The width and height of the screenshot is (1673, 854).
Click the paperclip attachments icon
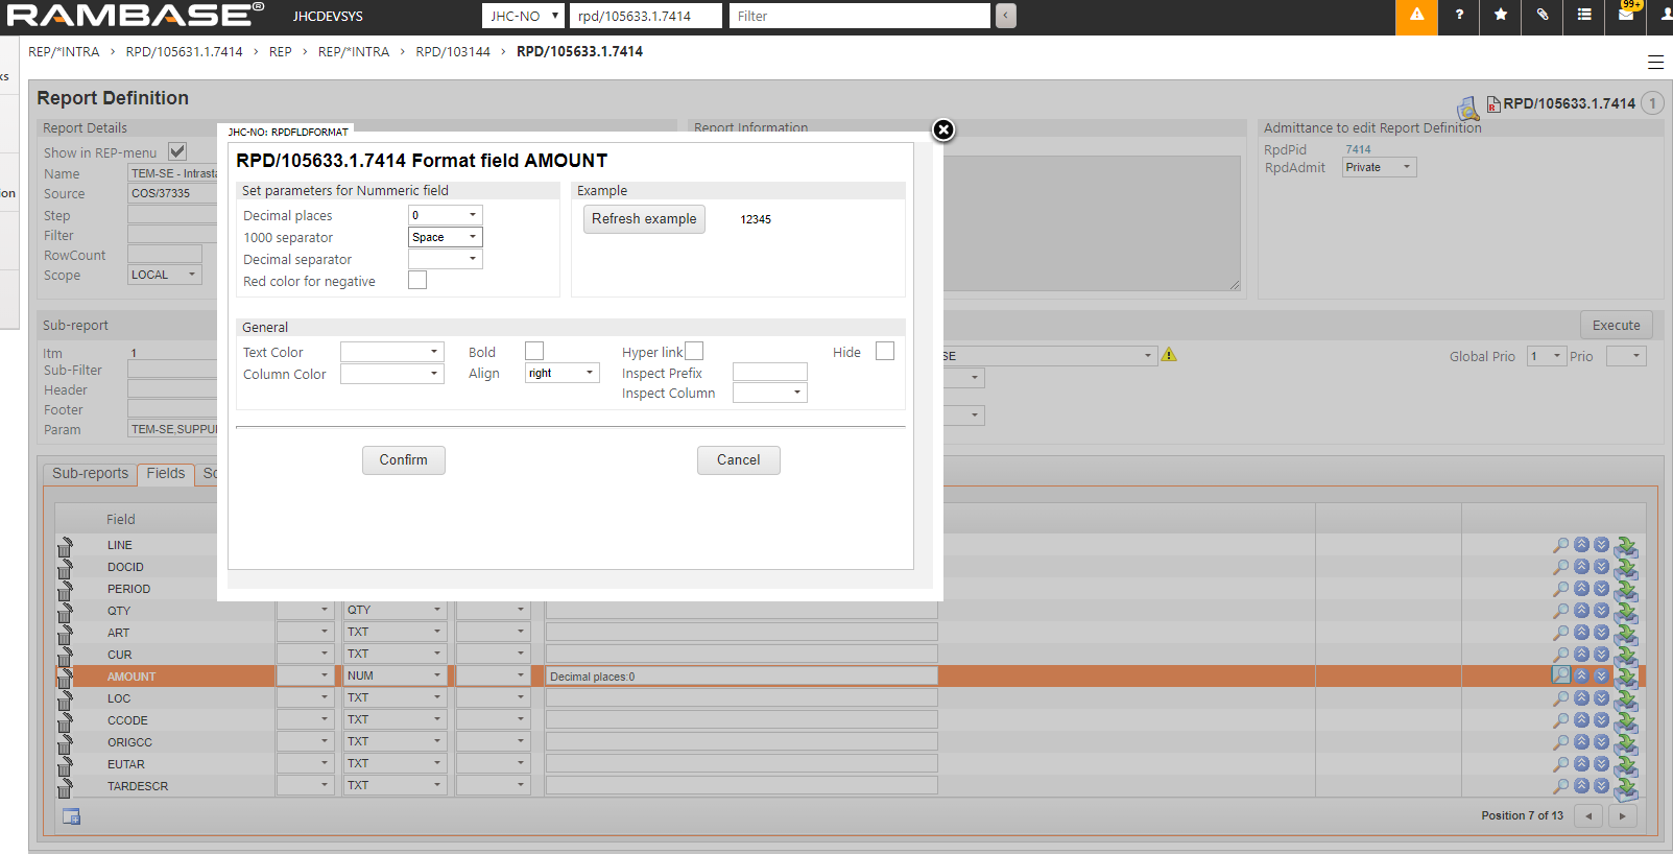[x=1542, y=16]
